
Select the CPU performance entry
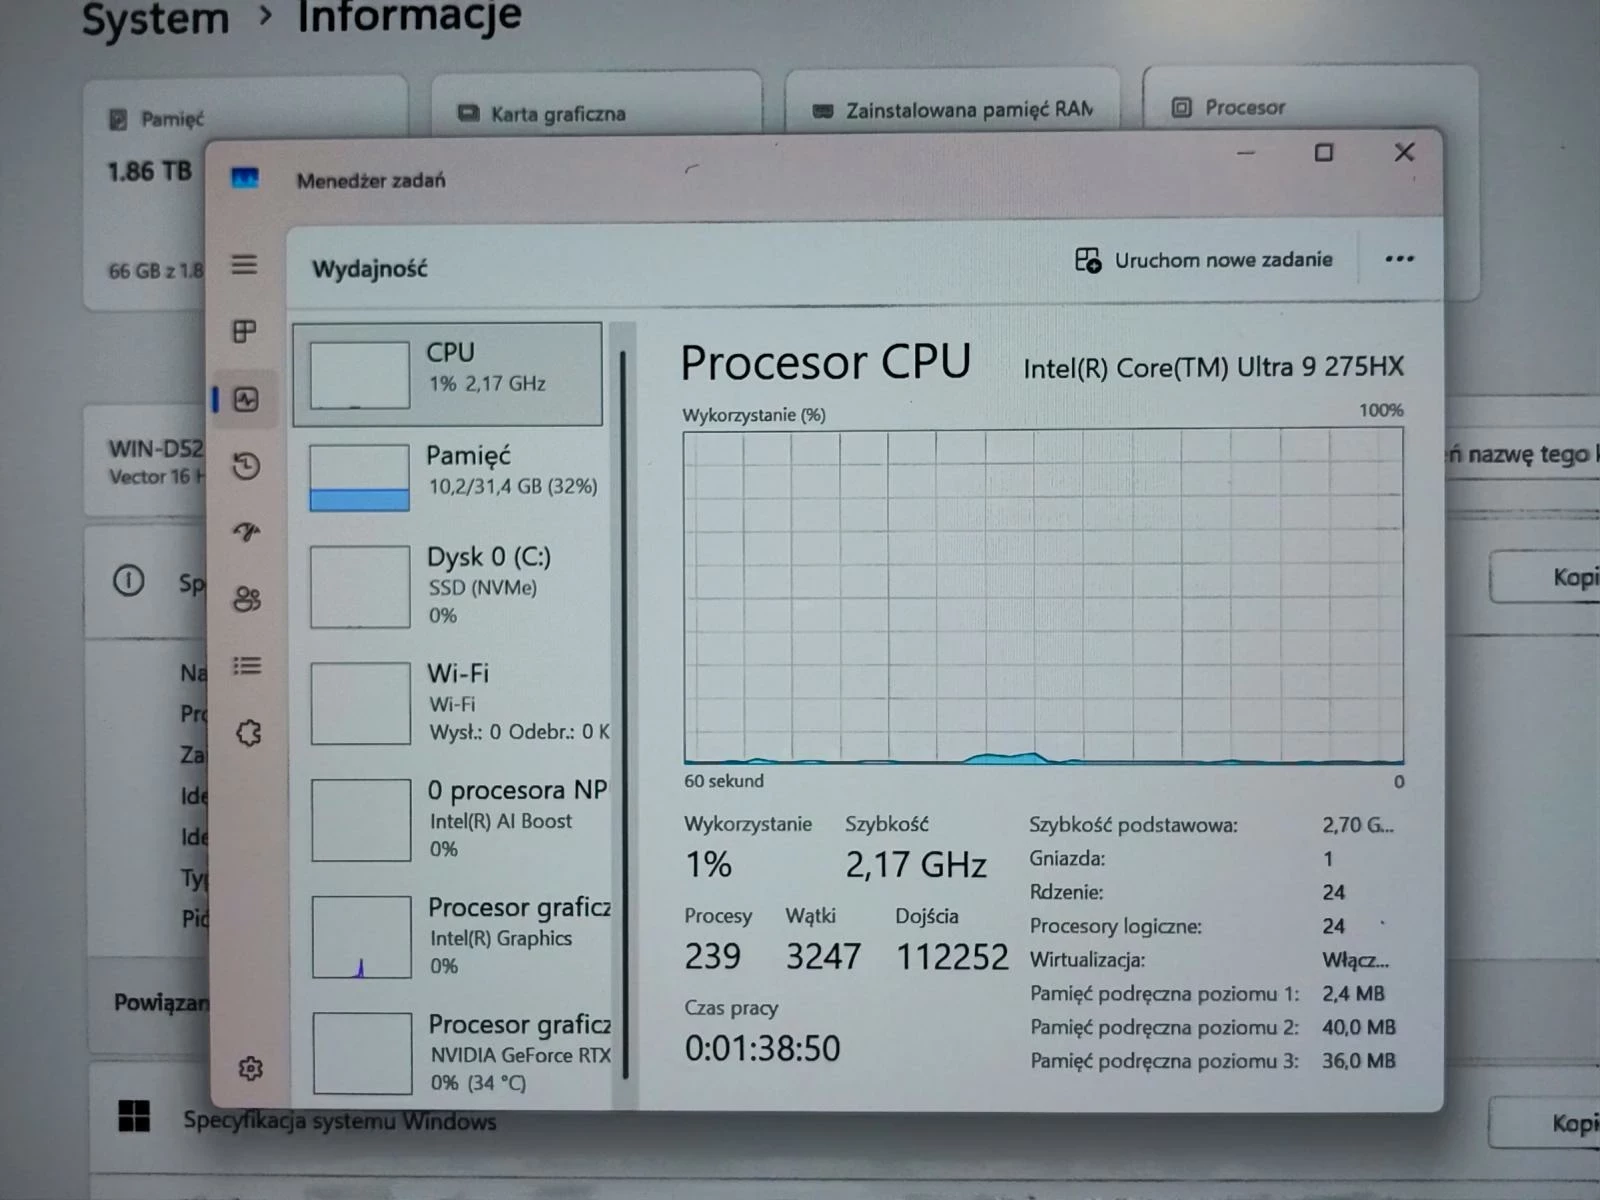click(x=448, y=374)
